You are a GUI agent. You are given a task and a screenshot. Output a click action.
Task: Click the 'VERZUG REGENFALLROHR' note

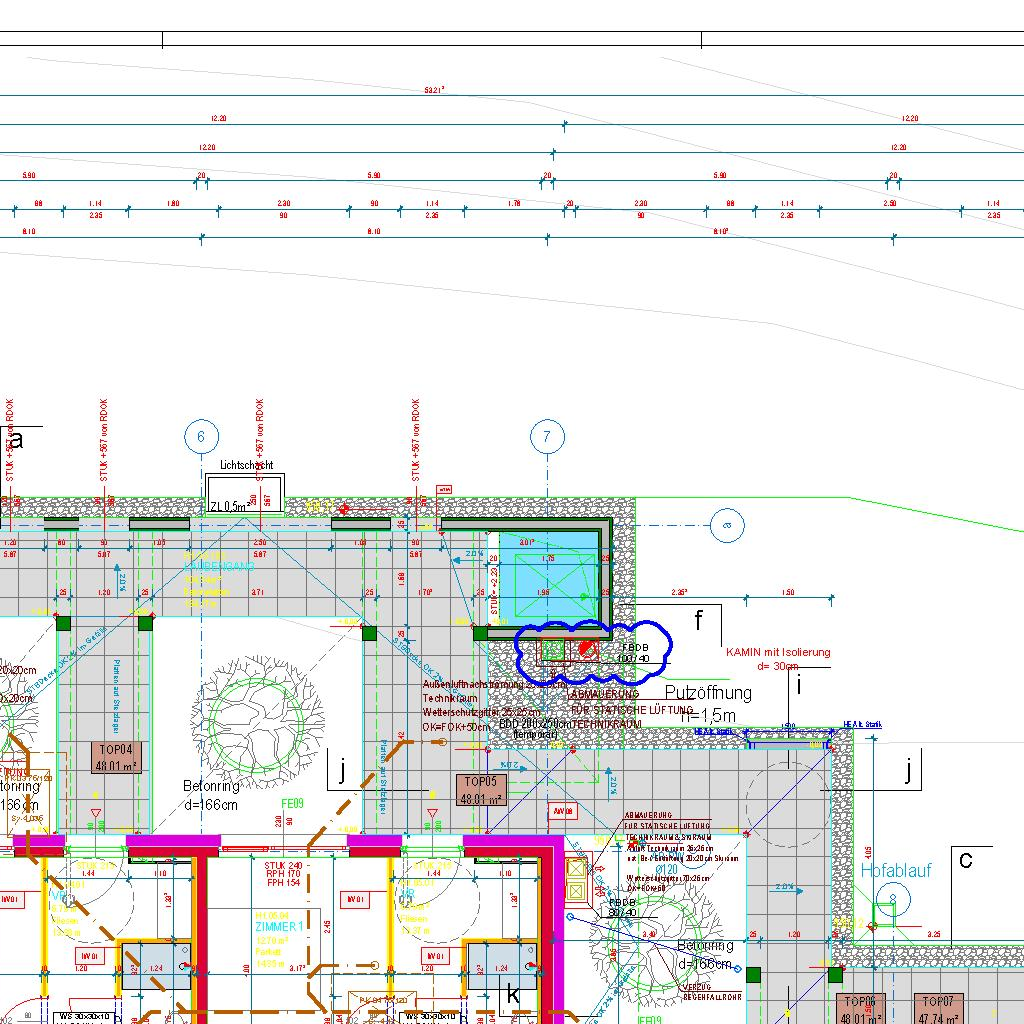point(712,992)
